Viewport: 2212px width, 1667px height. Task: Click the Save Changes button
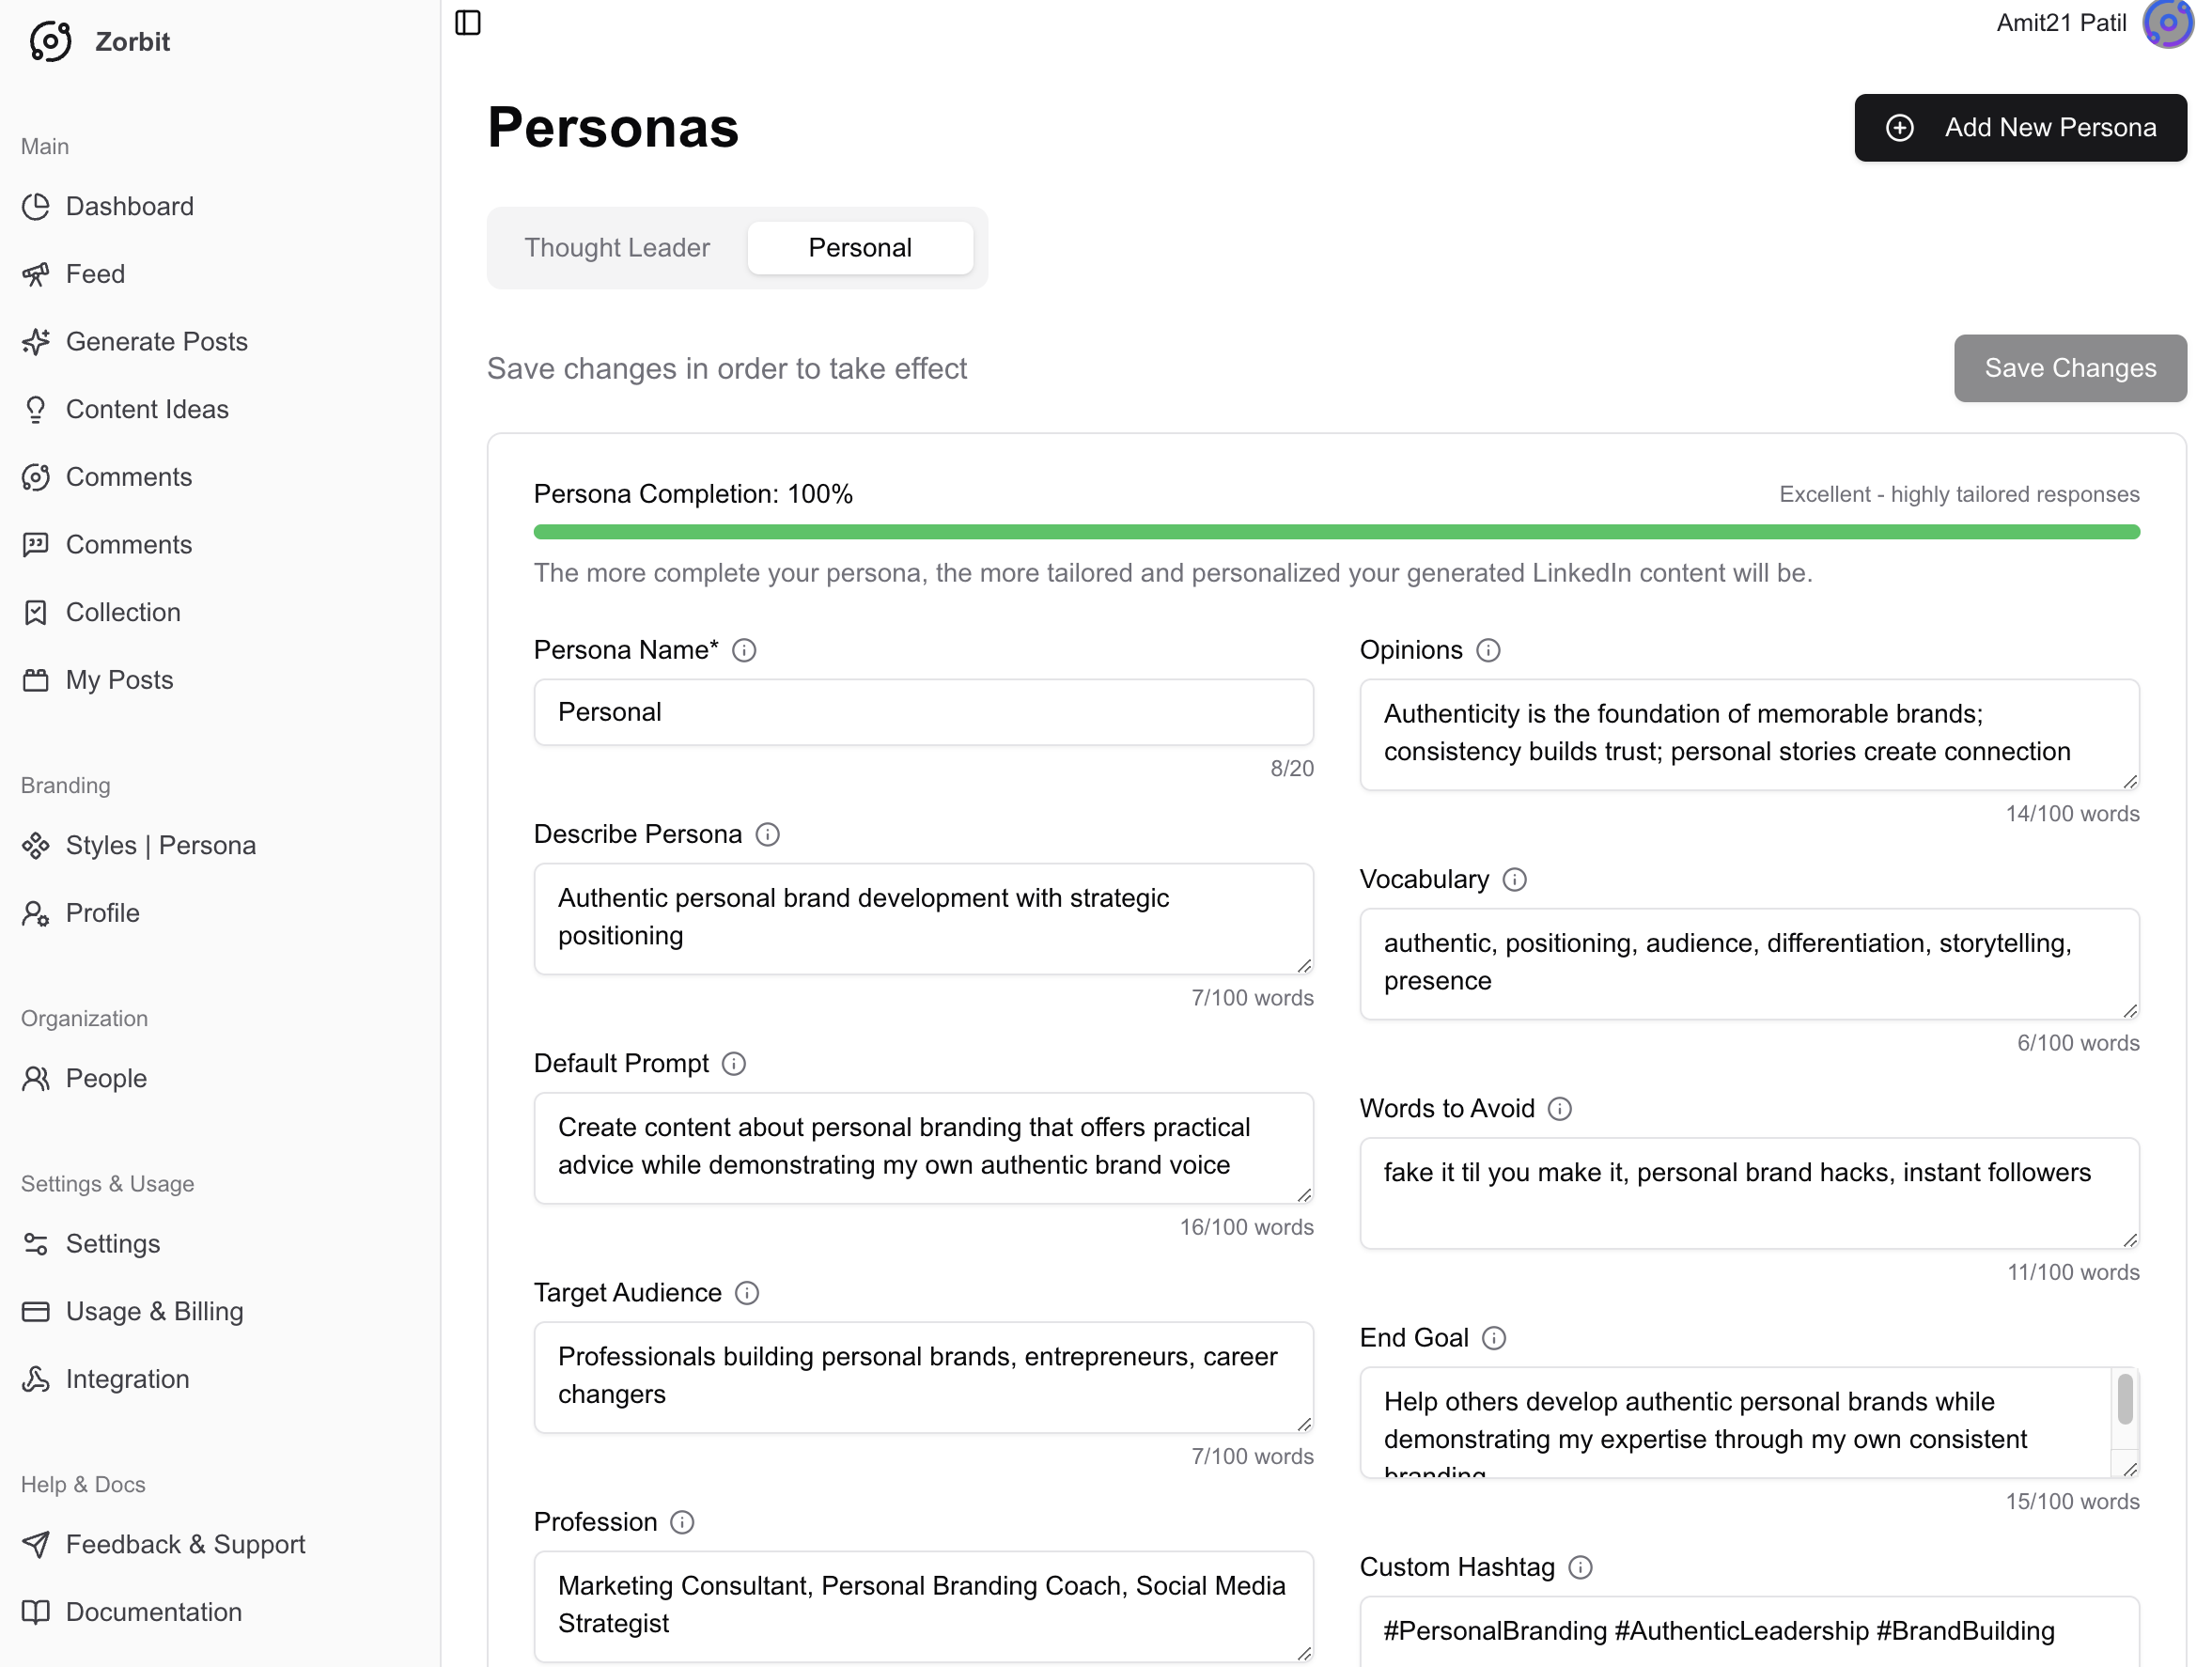click(2070, 368)
